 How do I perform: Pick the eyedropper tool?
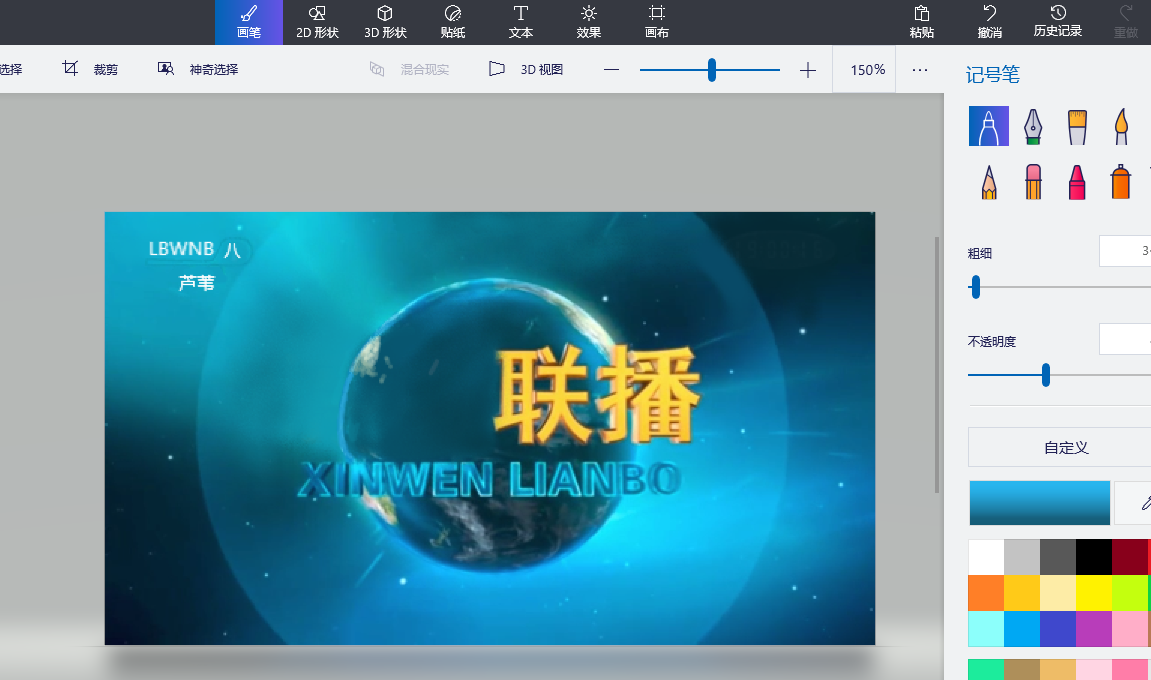[x=1133, y=503]
